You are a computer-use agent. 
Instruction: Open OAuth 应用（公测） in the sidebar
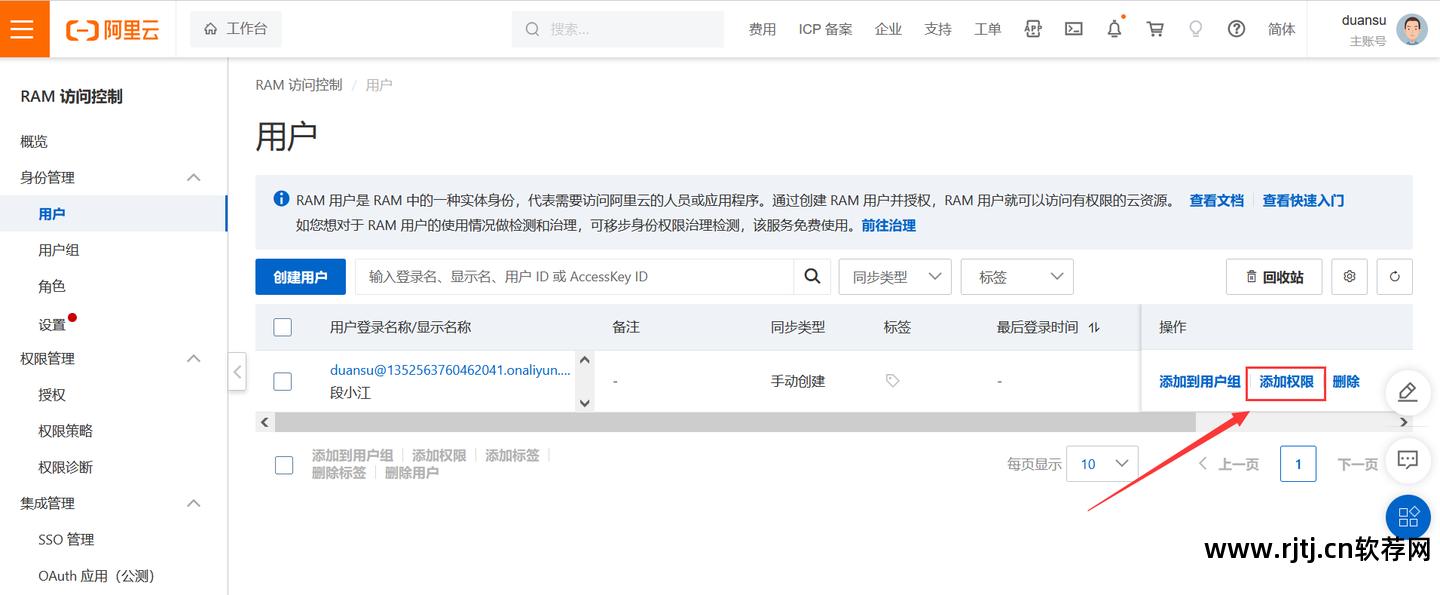coord(97,576)
